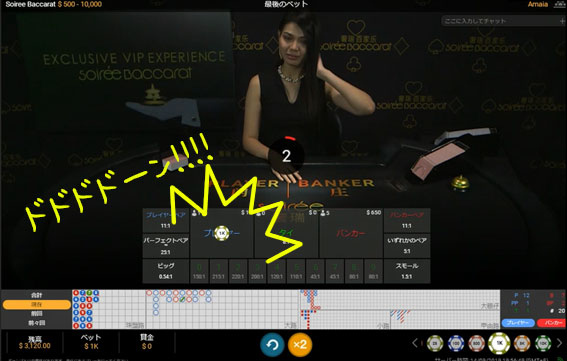
Task: Double the bet with the ×2 button
Action: pos(300,345)
